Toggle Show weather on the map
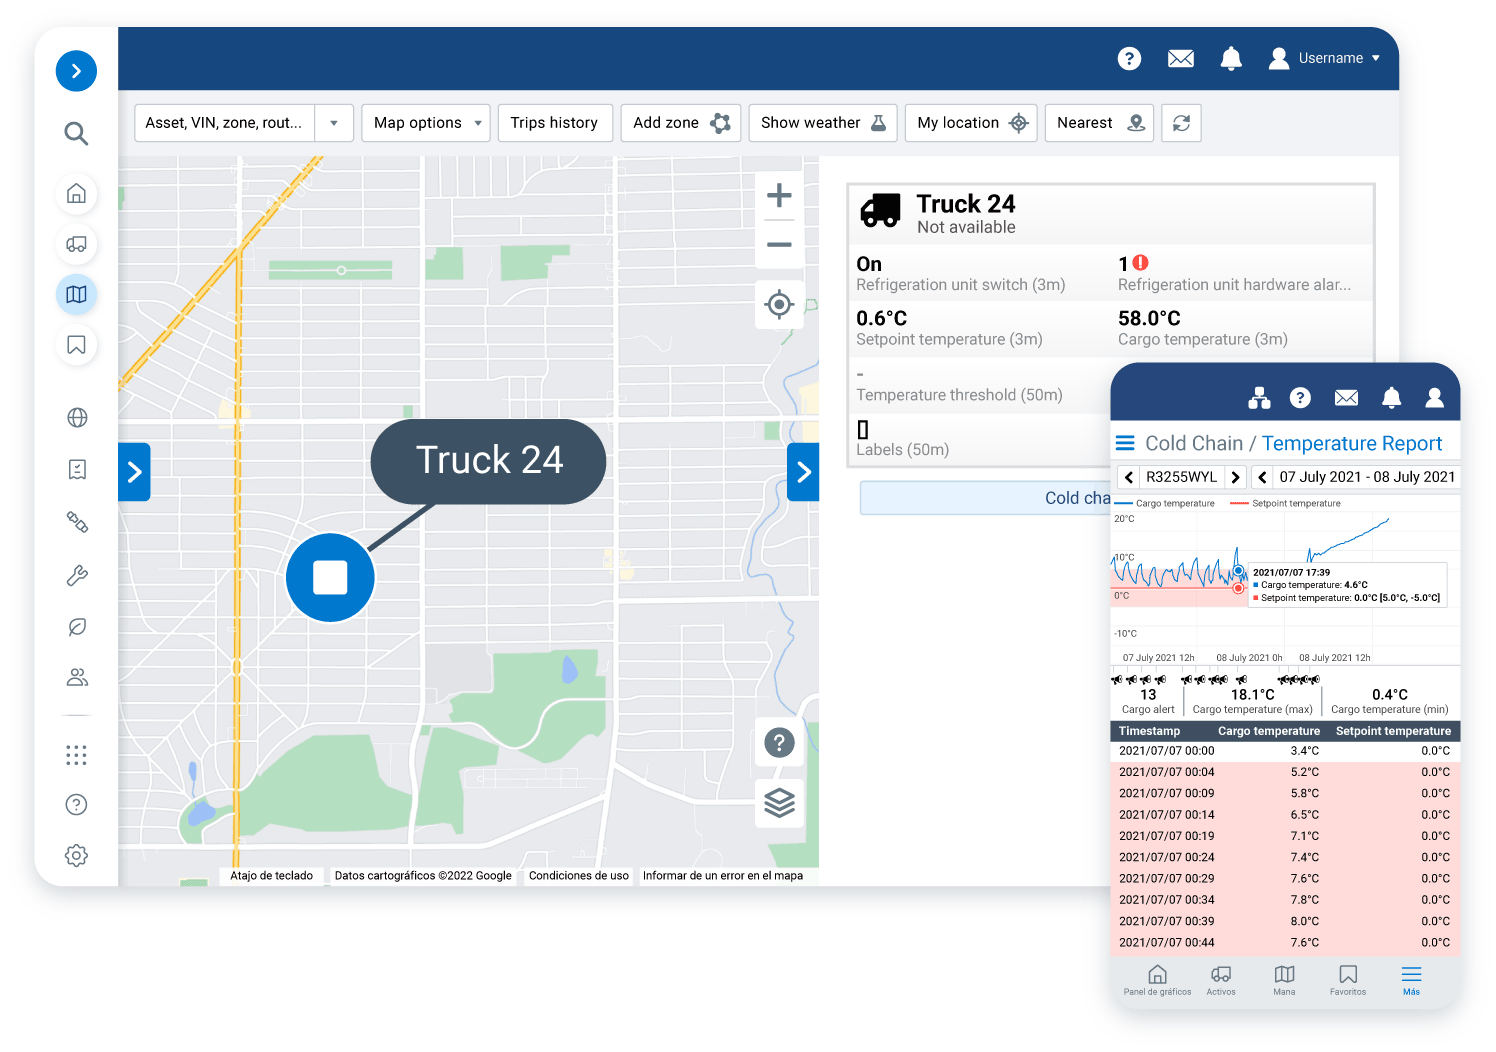 822,122
